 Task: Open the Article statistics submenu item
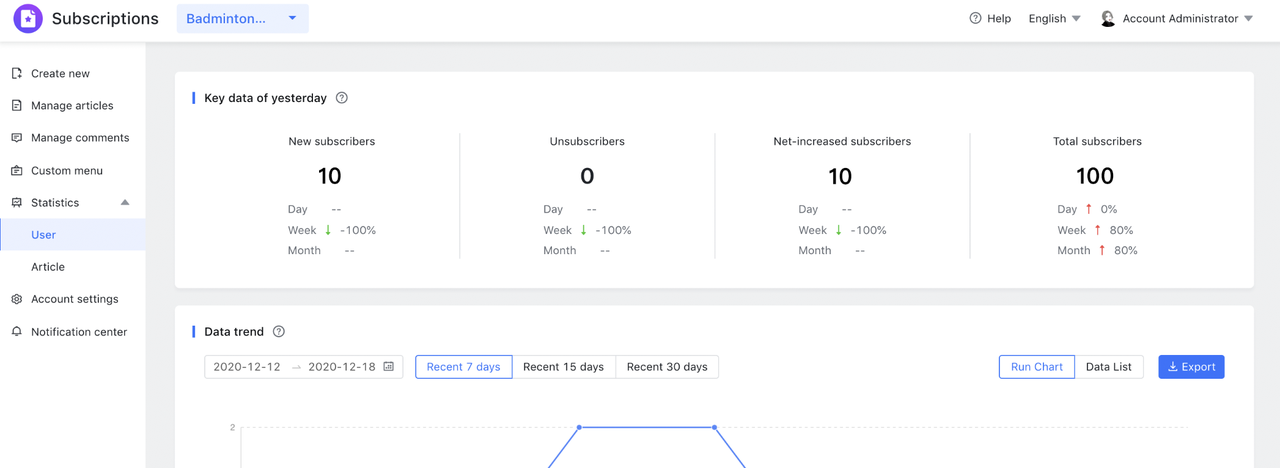[x=48, y=267]
